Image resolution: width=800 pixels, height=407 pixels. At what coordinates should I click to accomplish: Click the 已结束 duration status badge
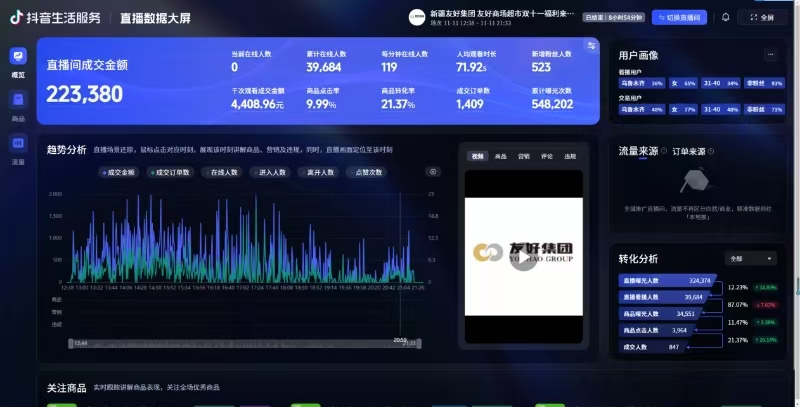pyautogui.click(x=613, y=17)
